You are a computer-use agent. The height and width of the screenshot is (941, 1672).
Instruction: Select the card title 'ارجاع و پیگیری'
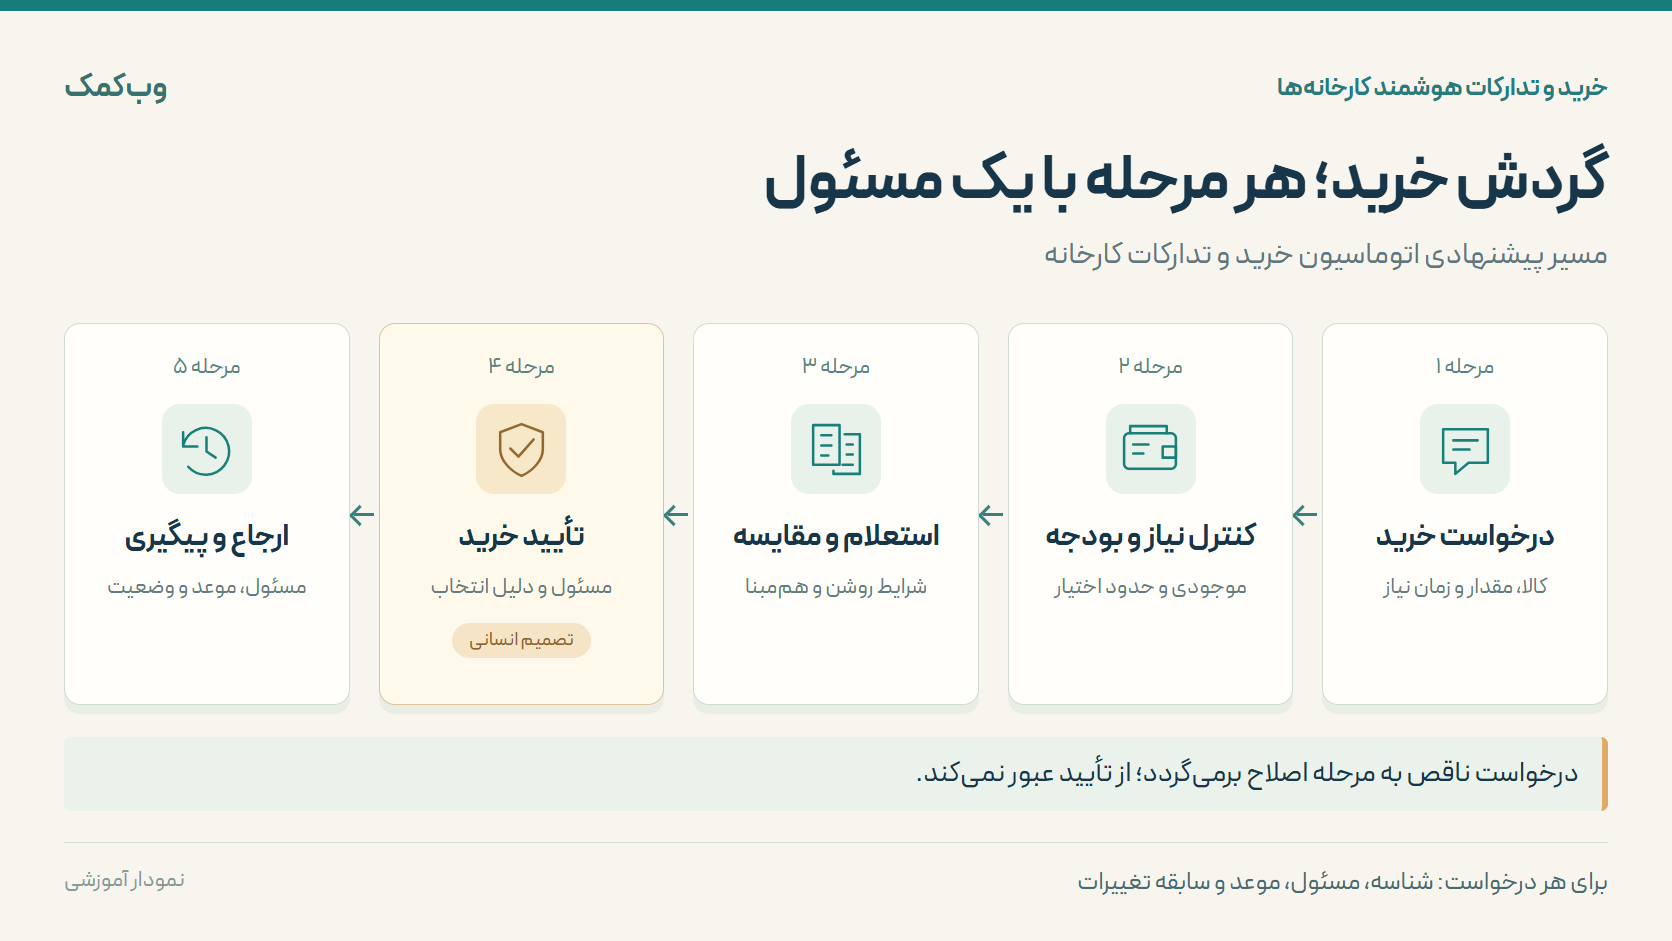coord(207,537)
